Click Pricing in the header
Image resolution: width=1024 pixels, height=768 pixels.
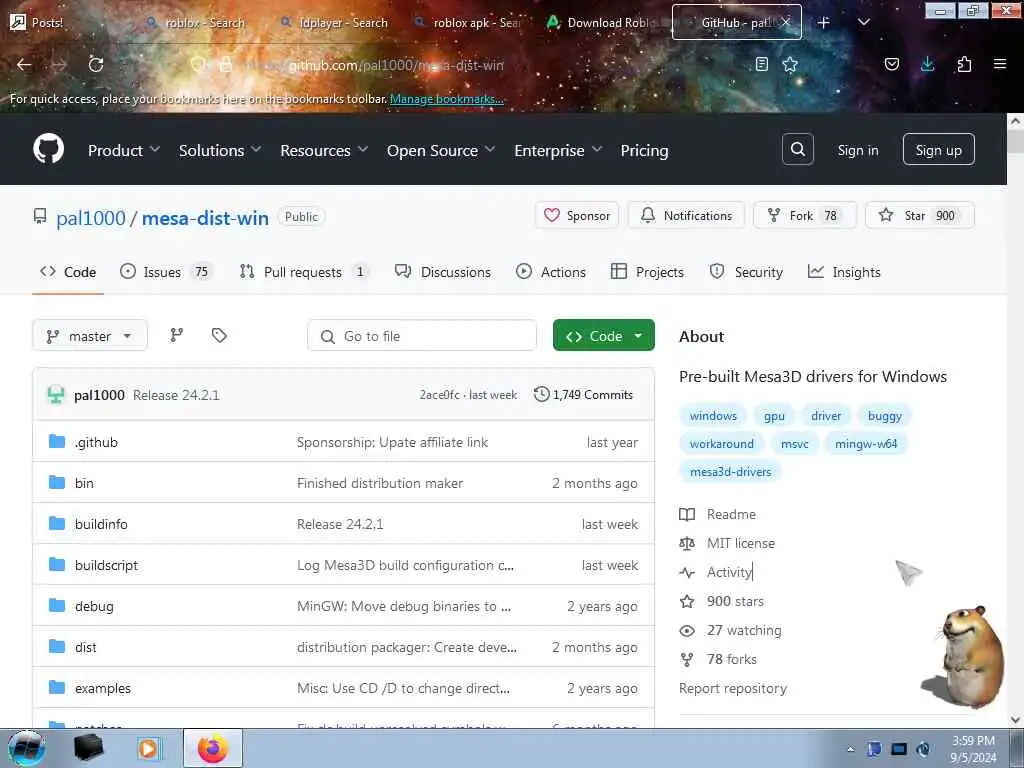[644, 150]
